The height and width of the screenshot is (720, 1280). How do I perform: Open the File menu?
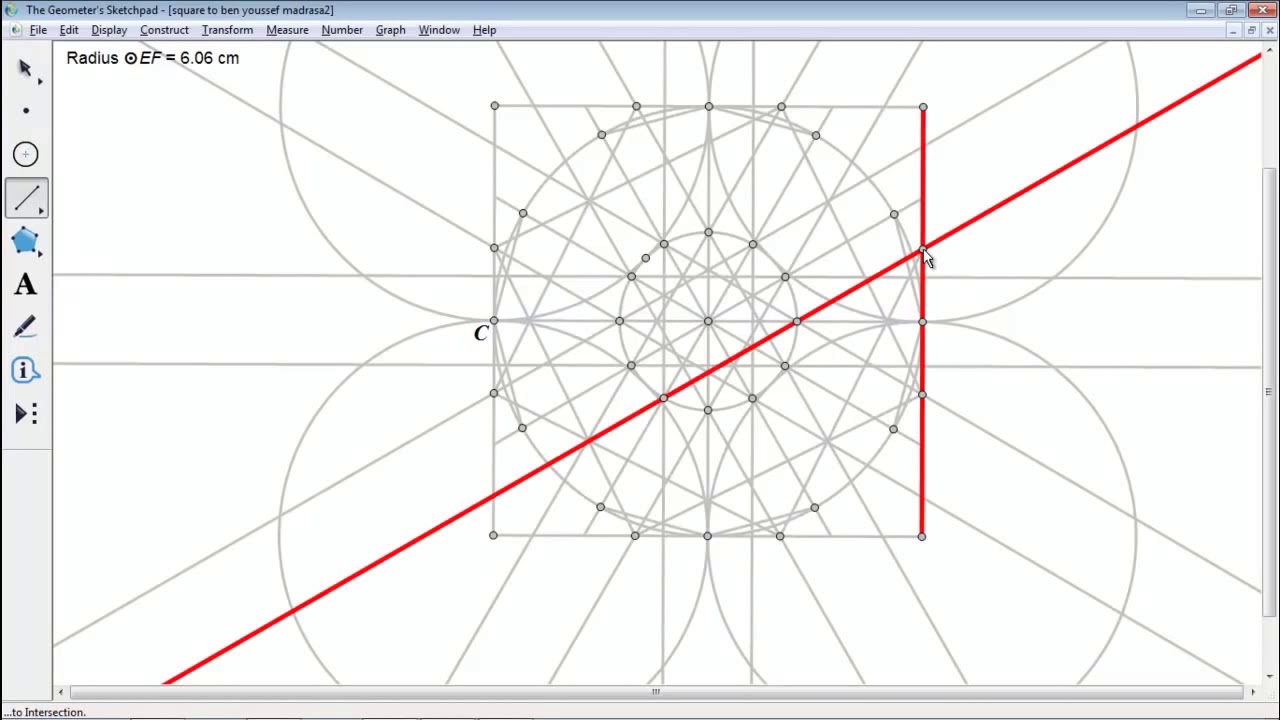[x=38, y=30]
